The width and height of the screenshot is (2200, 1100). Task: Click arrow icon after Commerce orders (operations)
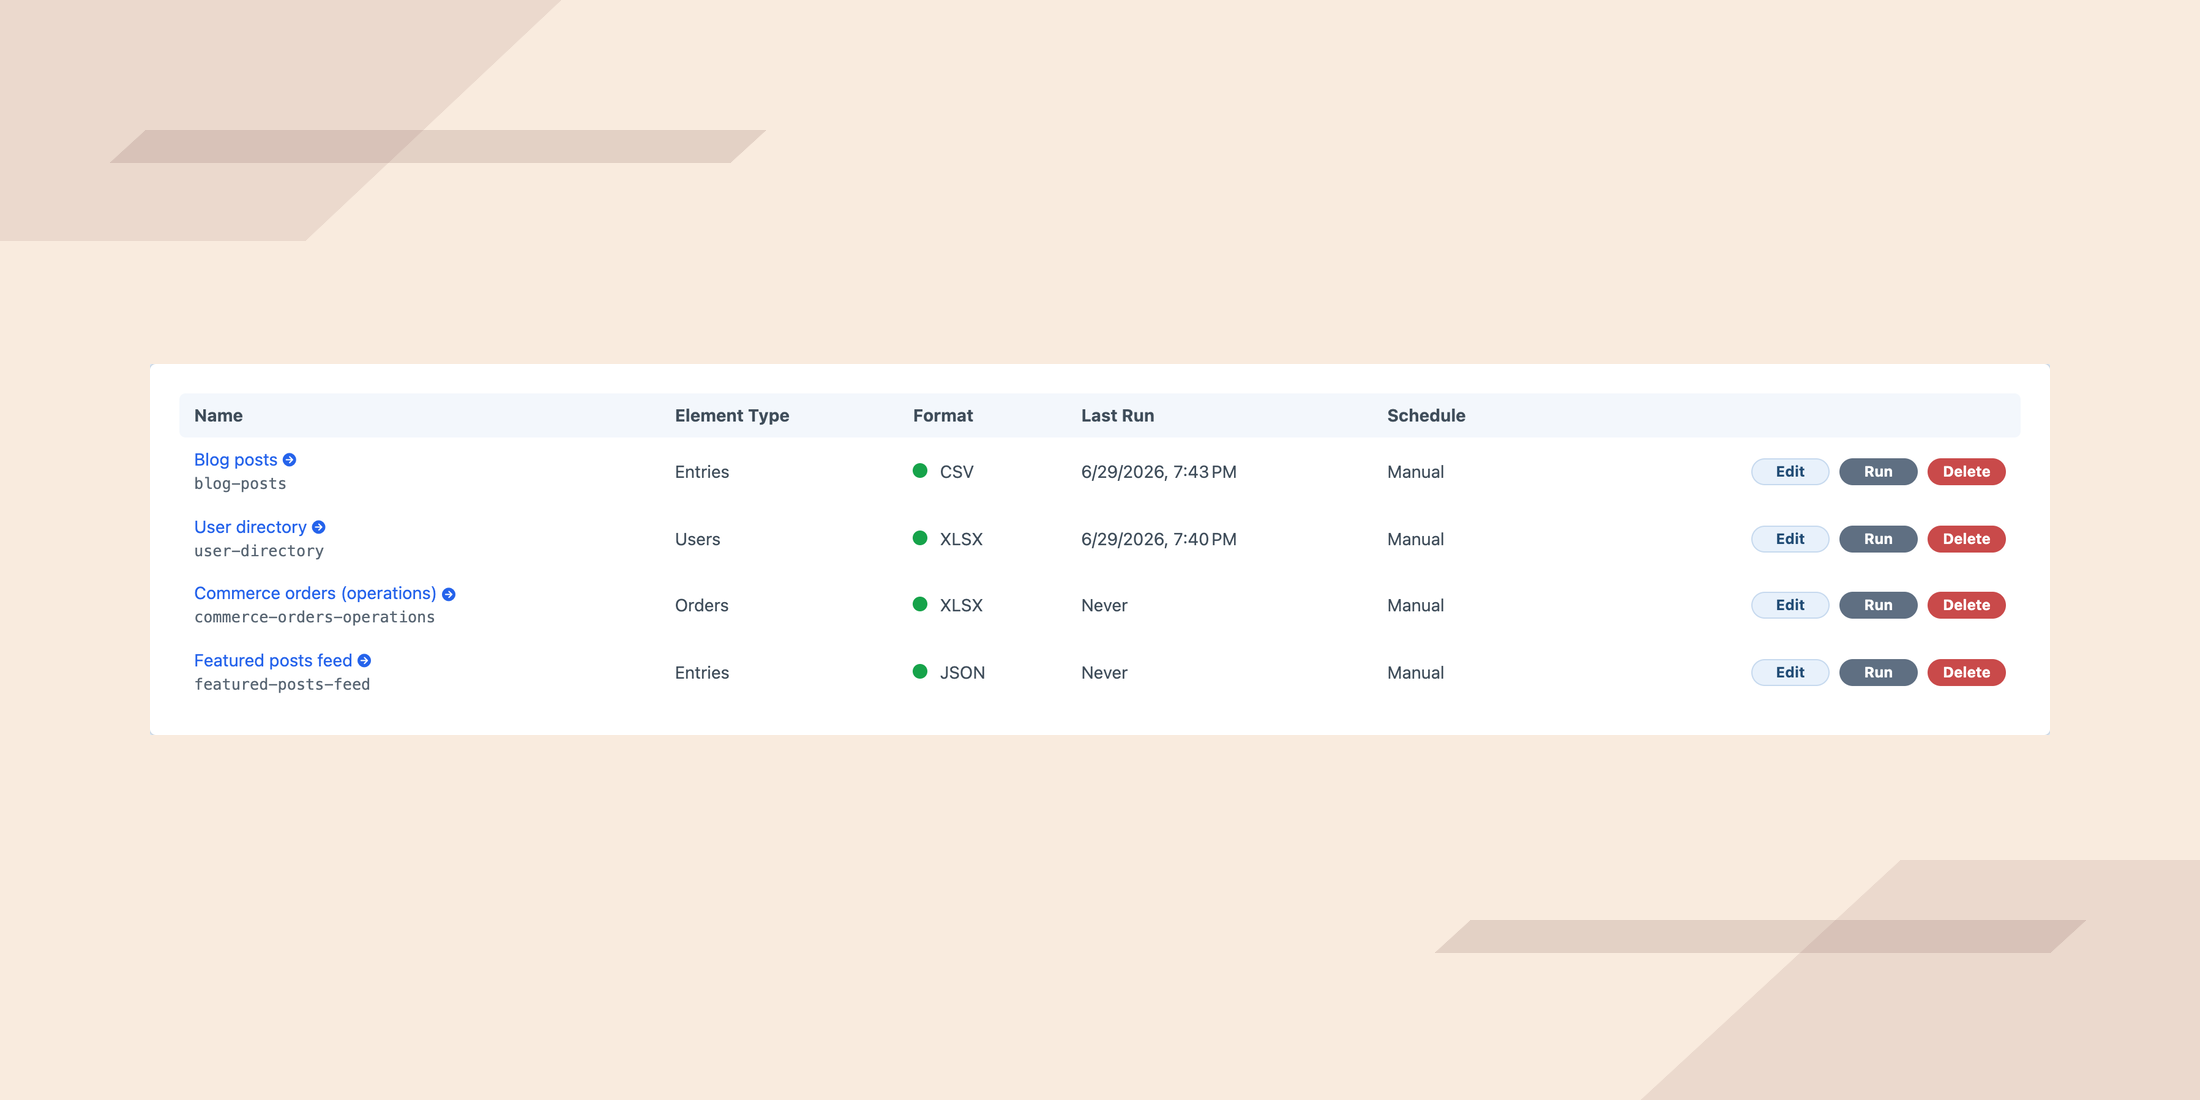[449, 594]
